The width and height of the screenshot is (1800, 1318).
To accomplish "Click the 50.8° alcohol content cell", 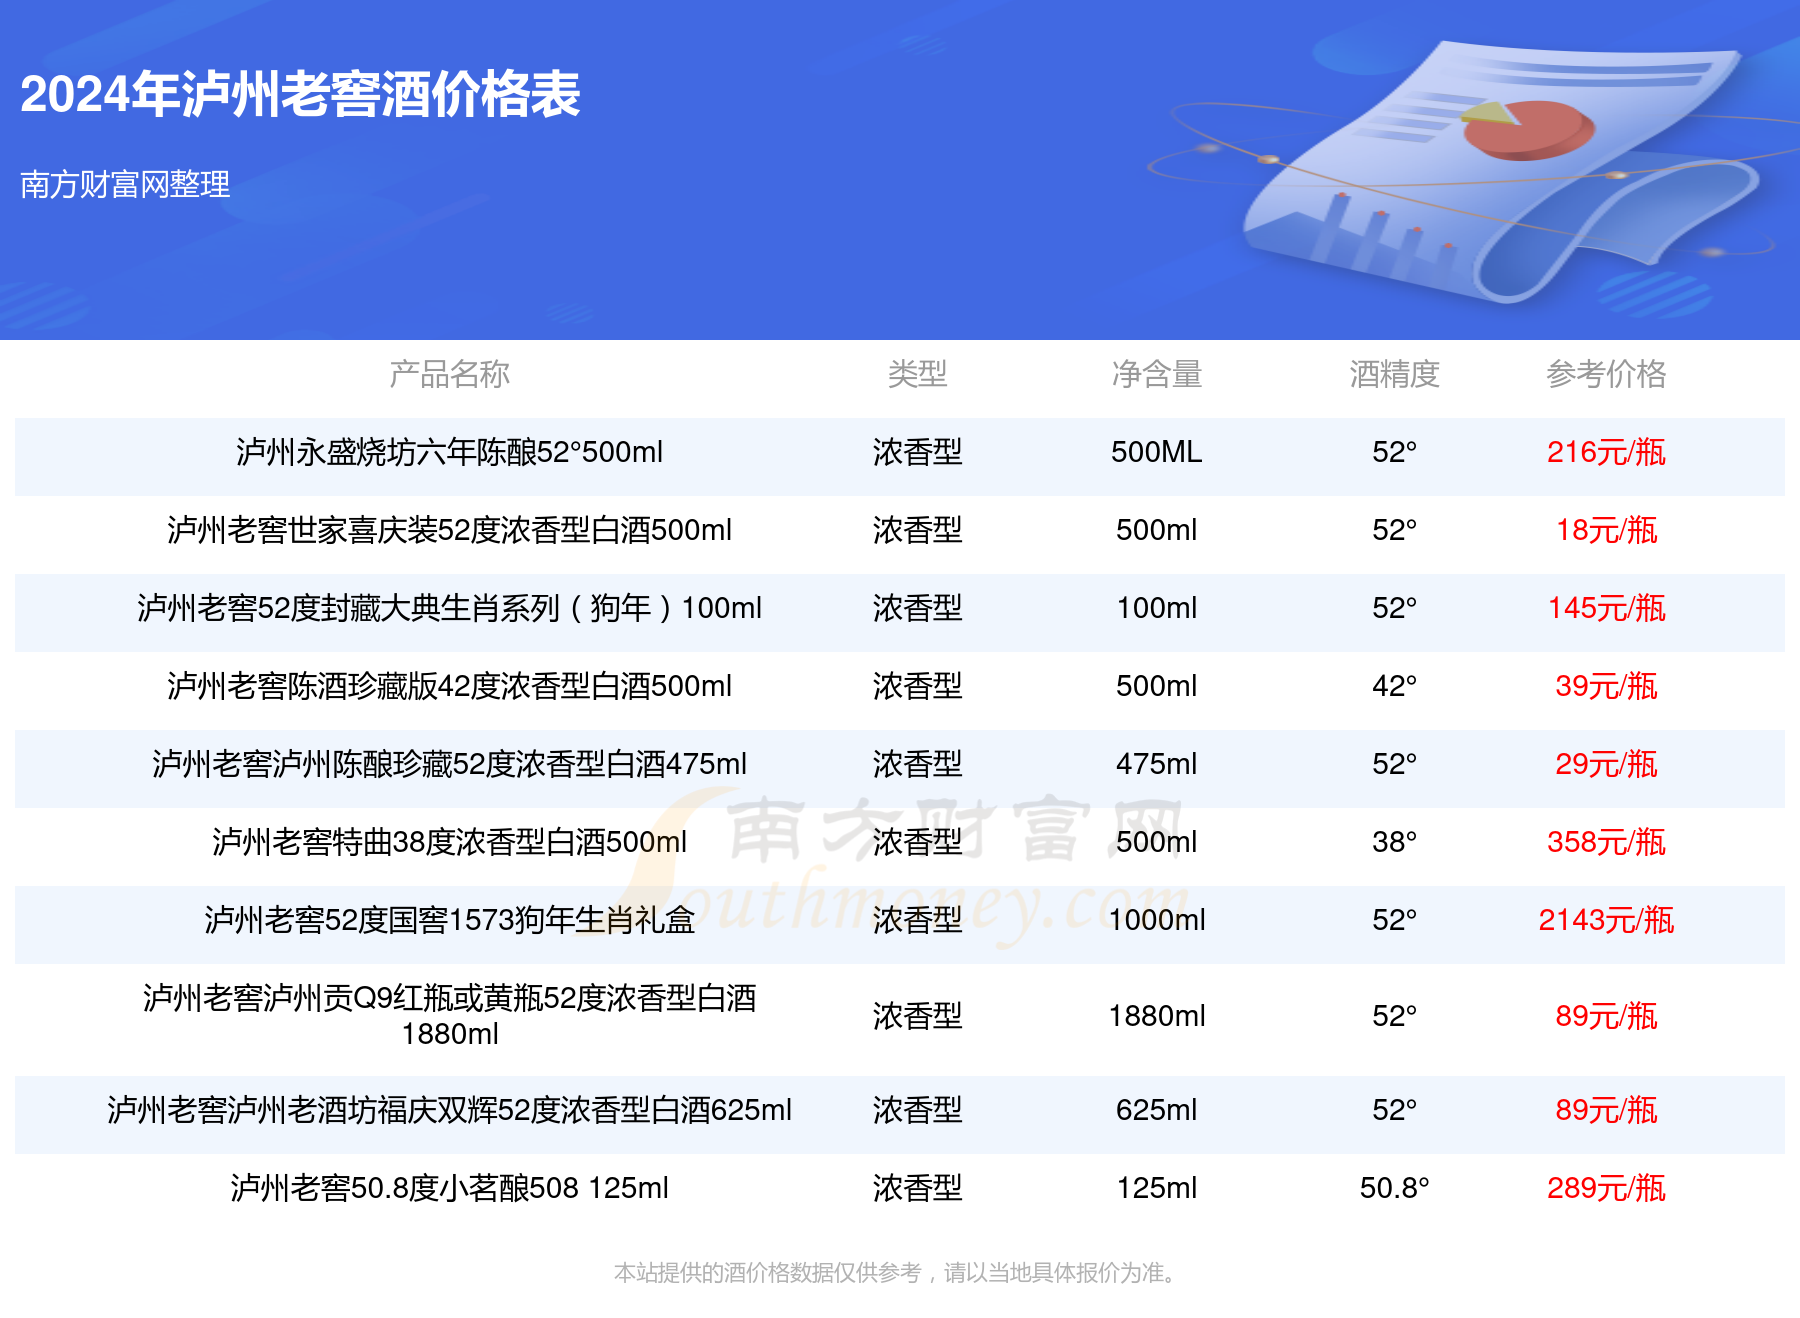I will [x=1394, y=1188].
